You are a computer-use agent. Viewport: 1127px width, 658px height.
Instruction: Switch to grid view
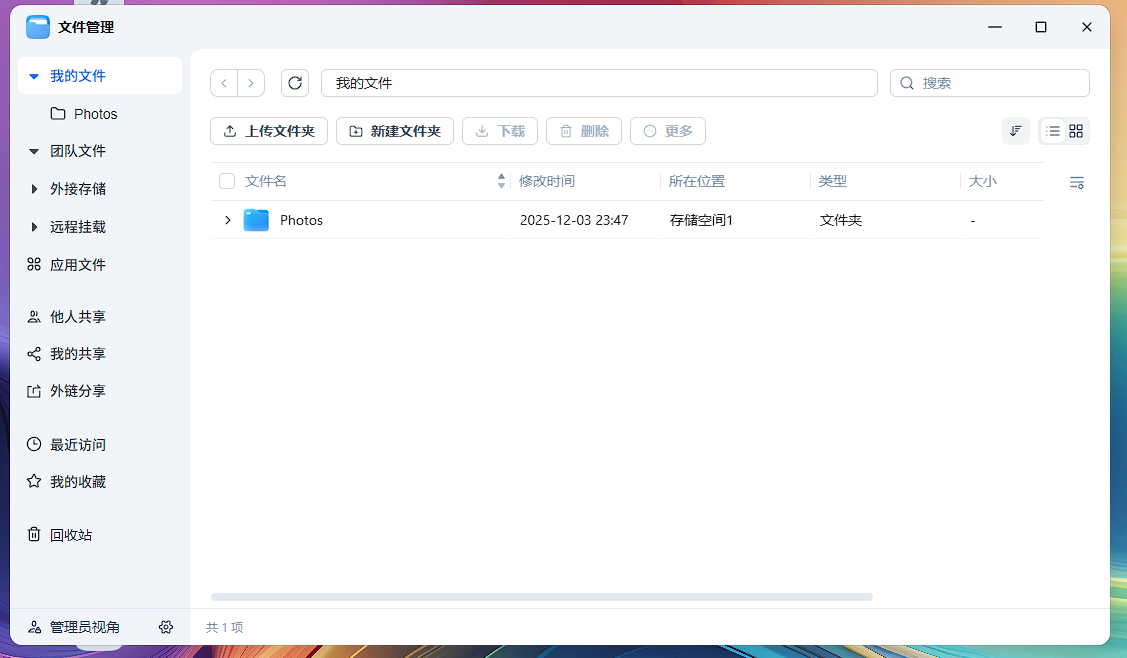point(1076,131)
